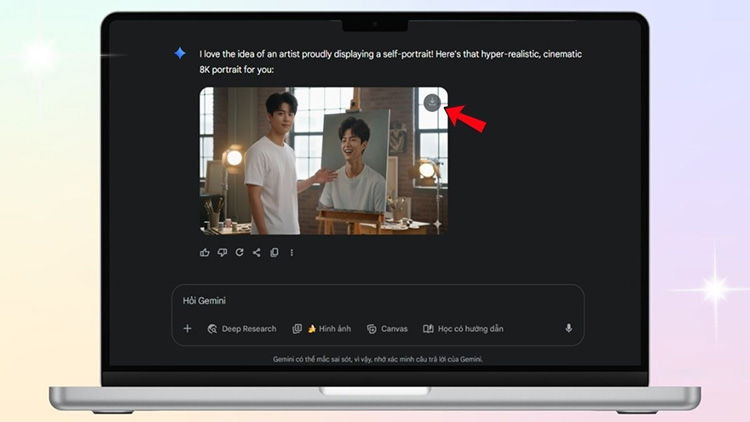The height and width of the screenshot is (422, 750).
Task: Click the Gemini sparkle logo icon
Action: (180, 54)
